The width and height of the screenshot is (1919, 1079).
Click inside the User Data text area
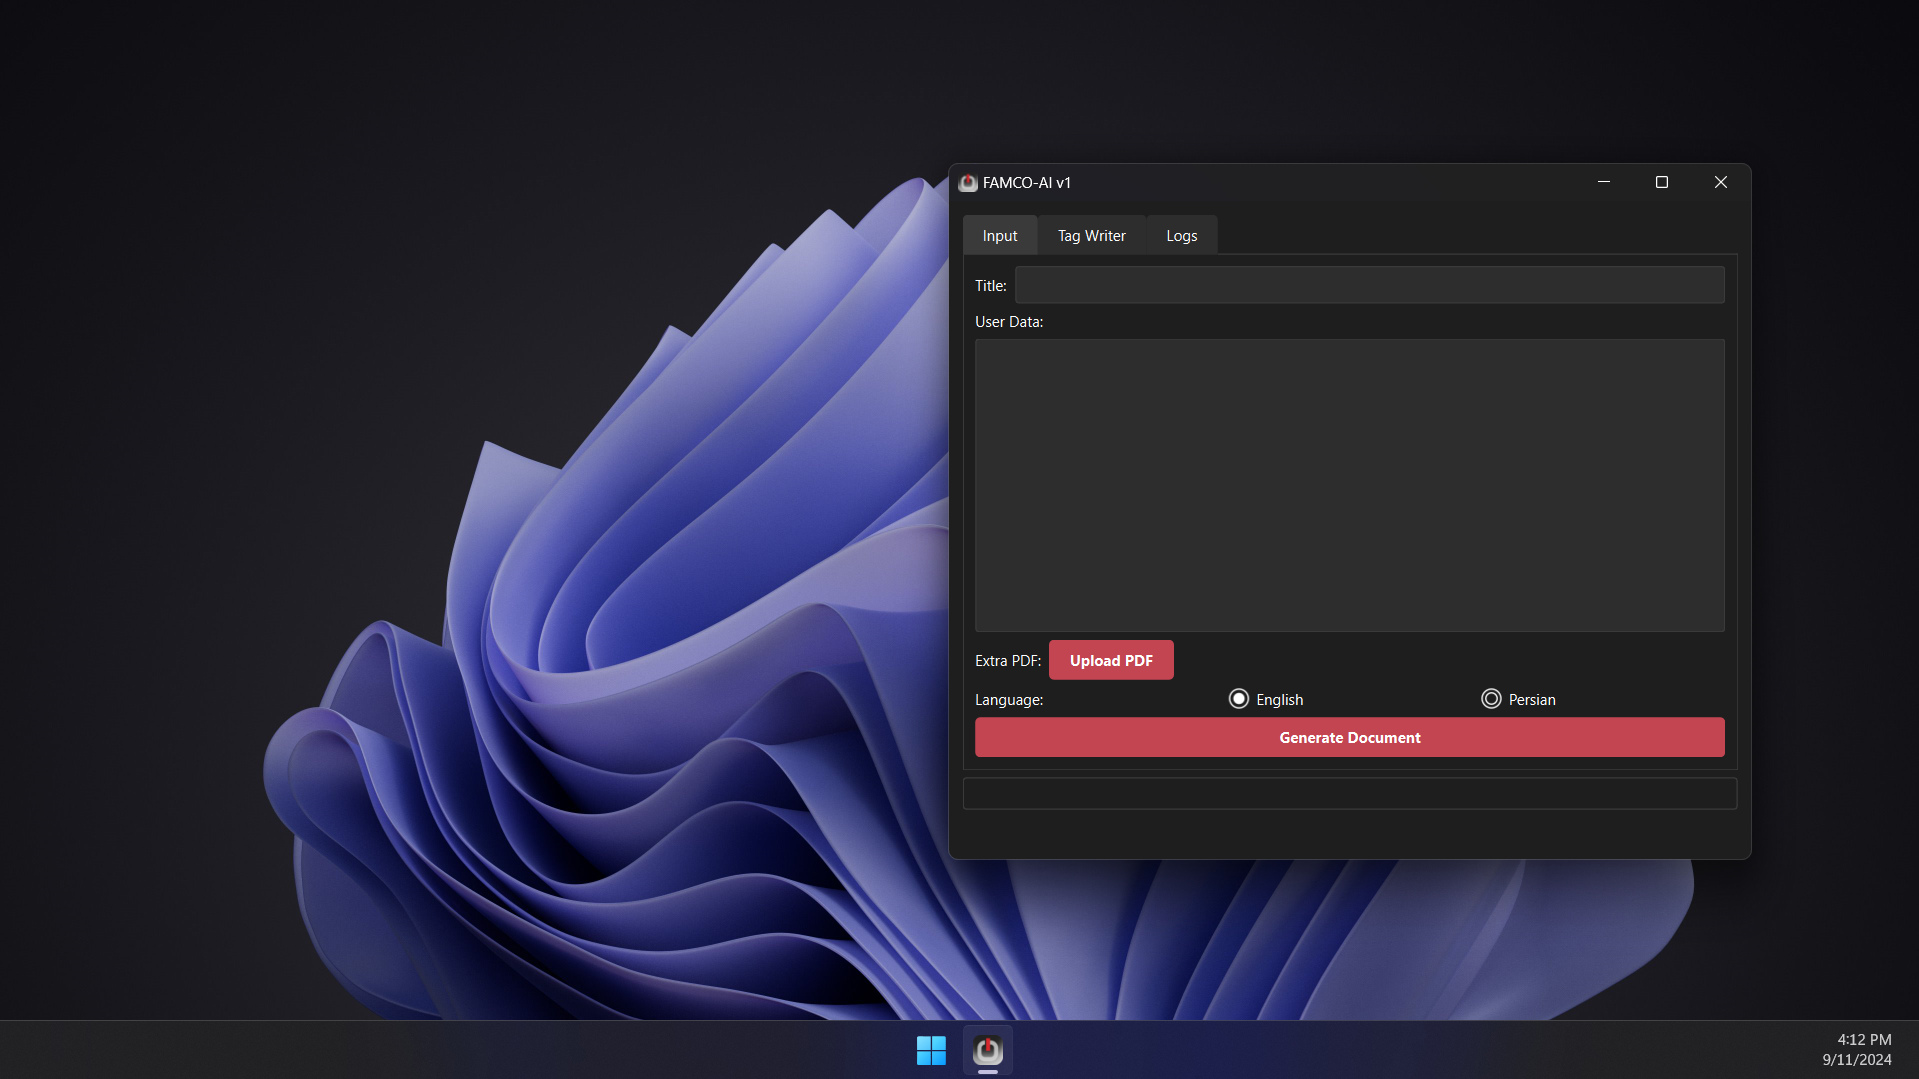[x=1349, y=485]
